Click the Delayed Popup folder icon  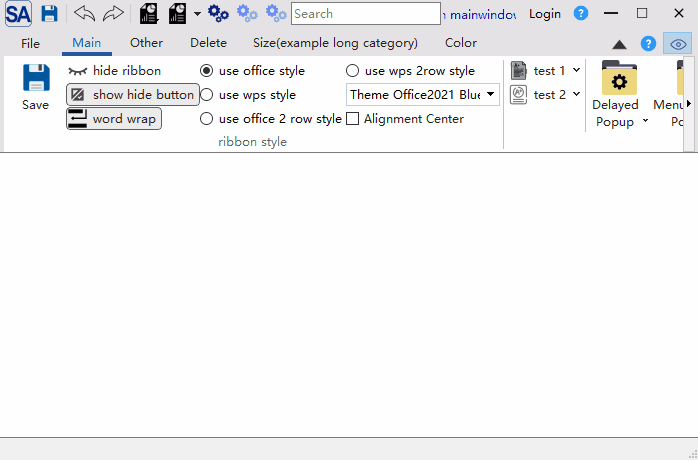point(619,78)
